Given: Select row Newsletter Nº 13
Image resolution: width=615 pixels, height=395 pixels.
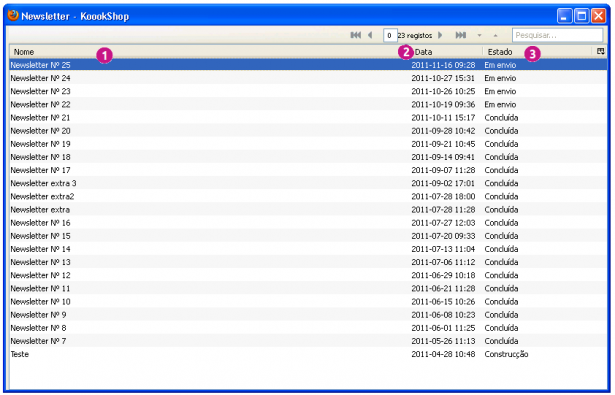Looking at the screenshot, I should (x=308, y=262).
